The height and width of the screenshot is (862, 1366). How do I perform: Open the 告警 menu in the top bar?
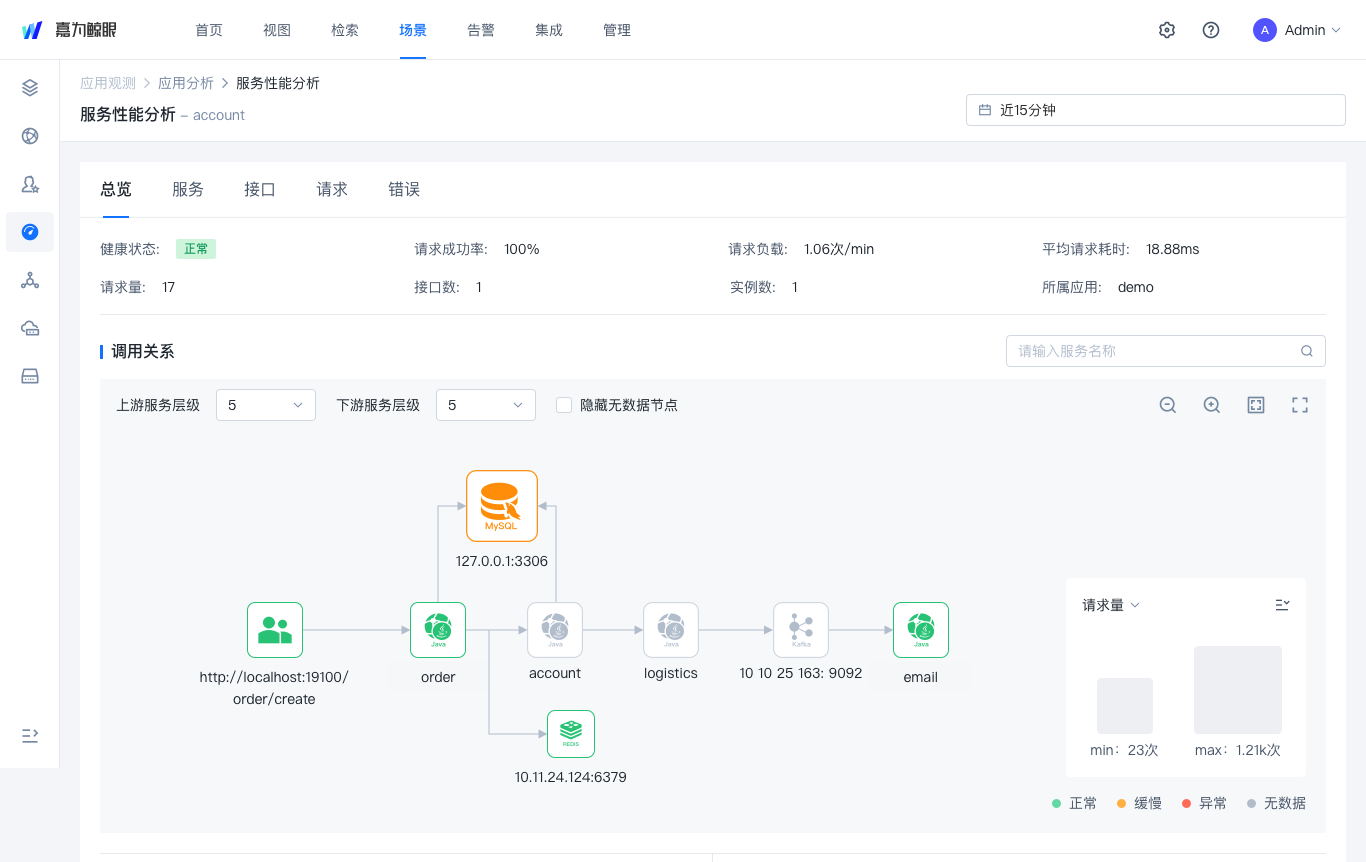pos(481,30)
